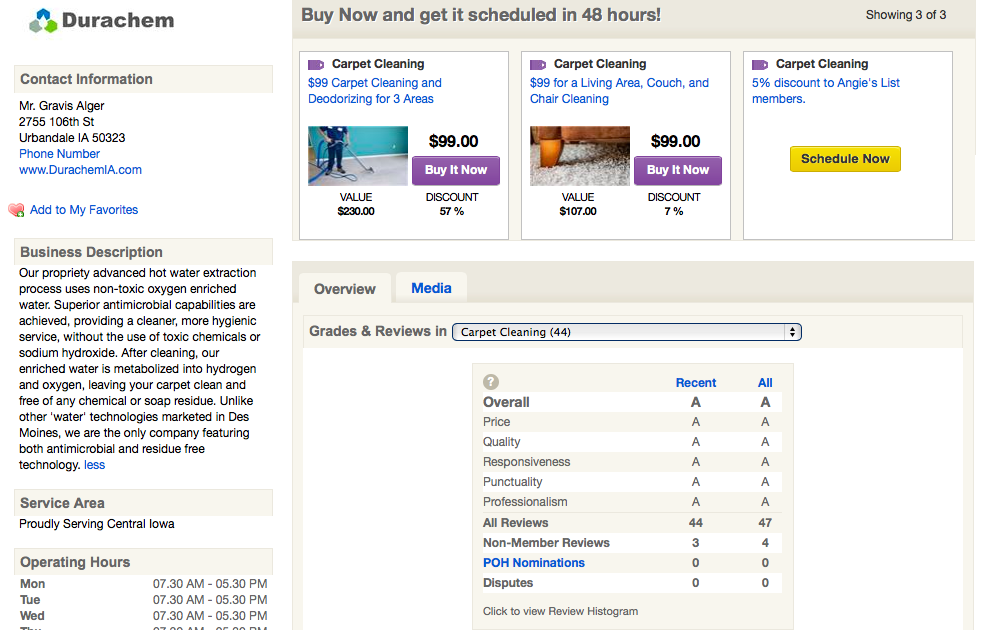The image size is (989, 630).
Task: Click the Operating Hours heading
Action: [x=75, y=562]
